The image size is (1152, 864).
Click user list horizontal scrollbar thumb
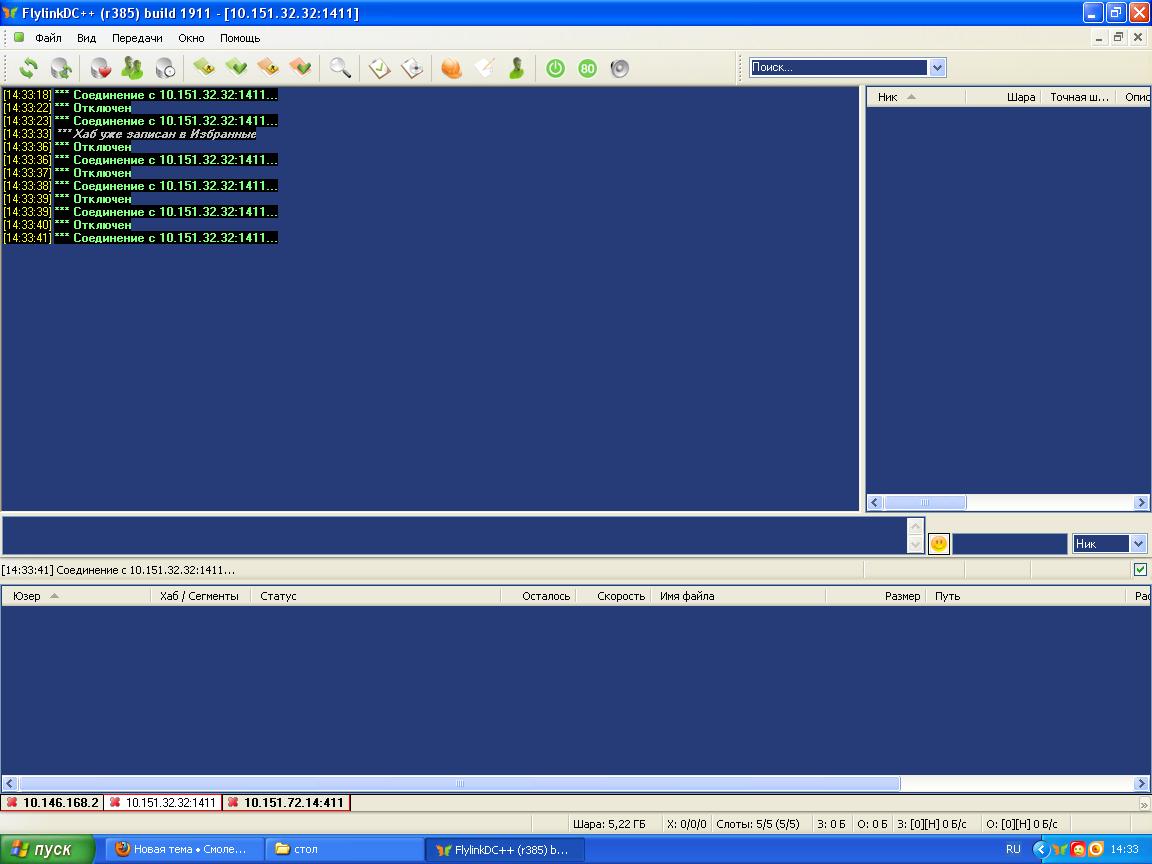click(925, 503)
